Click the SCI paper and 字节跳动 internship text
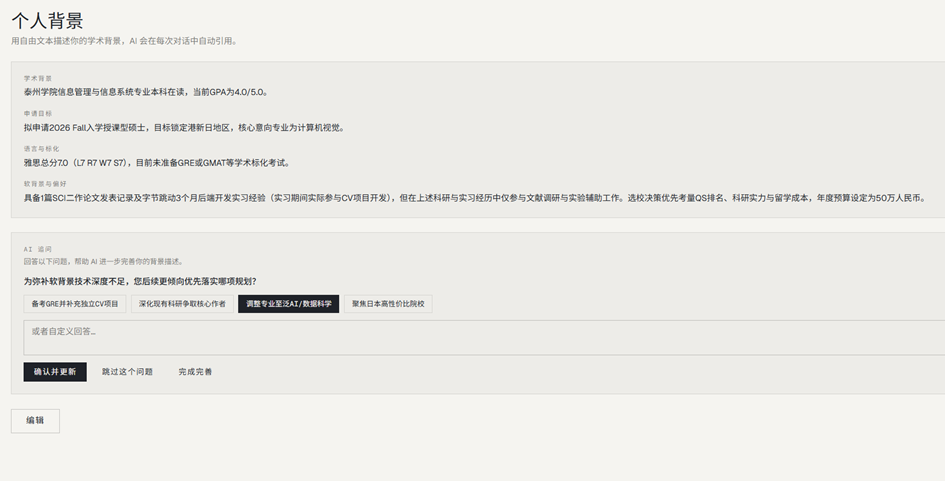The height and width of the screenshot is (481, 945). tap(475, 198)
